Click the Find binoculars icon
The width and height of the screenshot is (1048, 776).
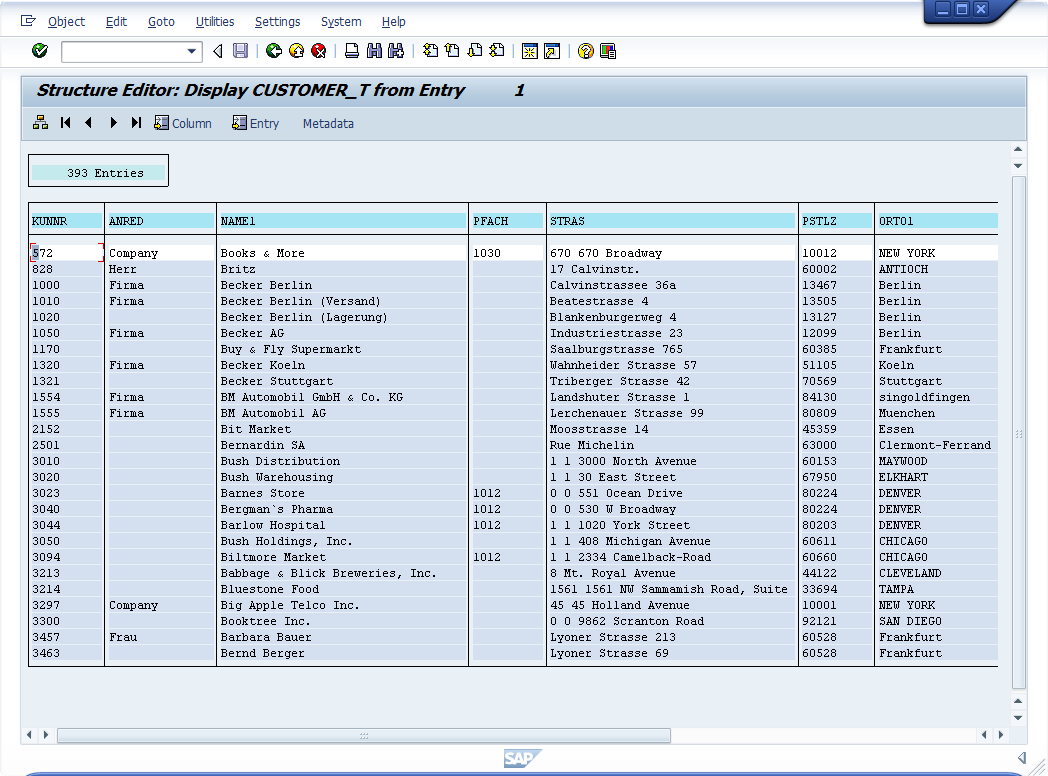tap(375, 51)
